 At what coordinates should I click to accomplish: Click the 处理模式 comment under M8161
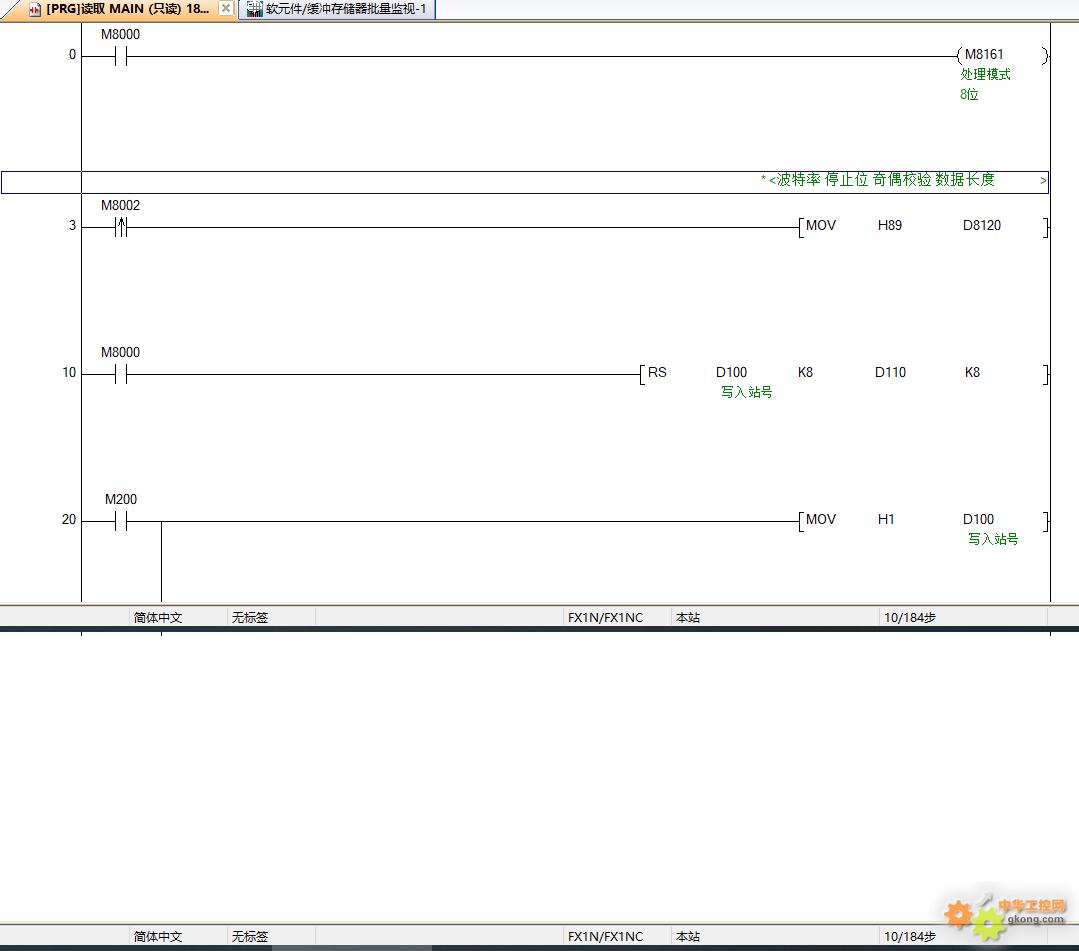[985, 75]
